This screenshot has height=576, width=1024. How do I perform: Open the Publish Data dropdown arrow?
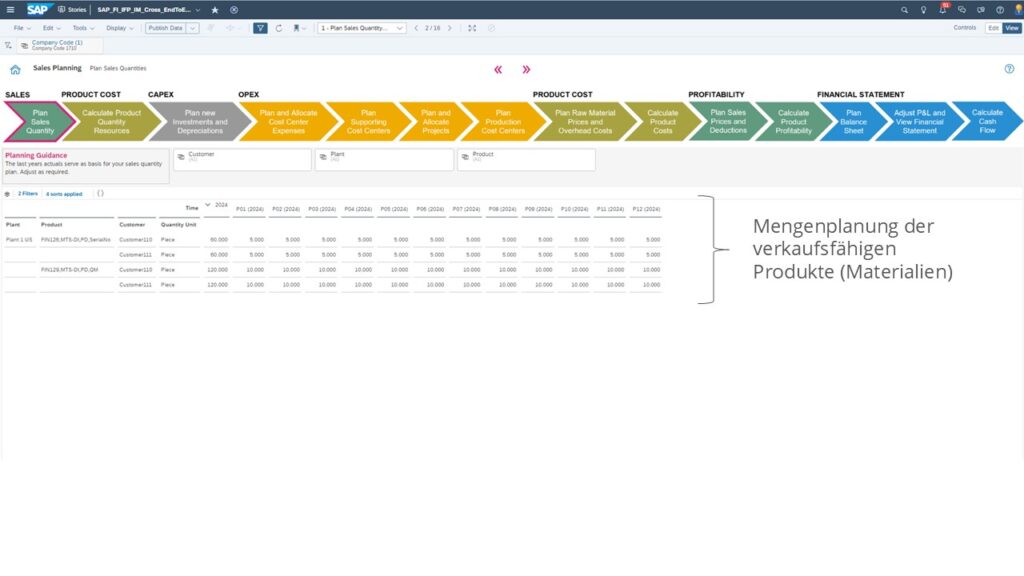click(193, 28)
